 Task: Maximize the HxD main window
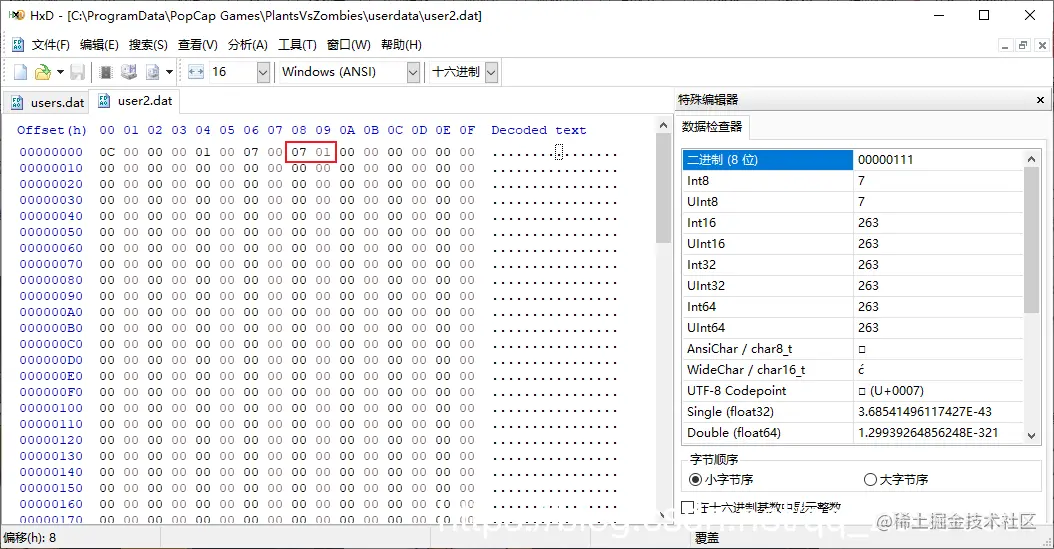point(984,15)
